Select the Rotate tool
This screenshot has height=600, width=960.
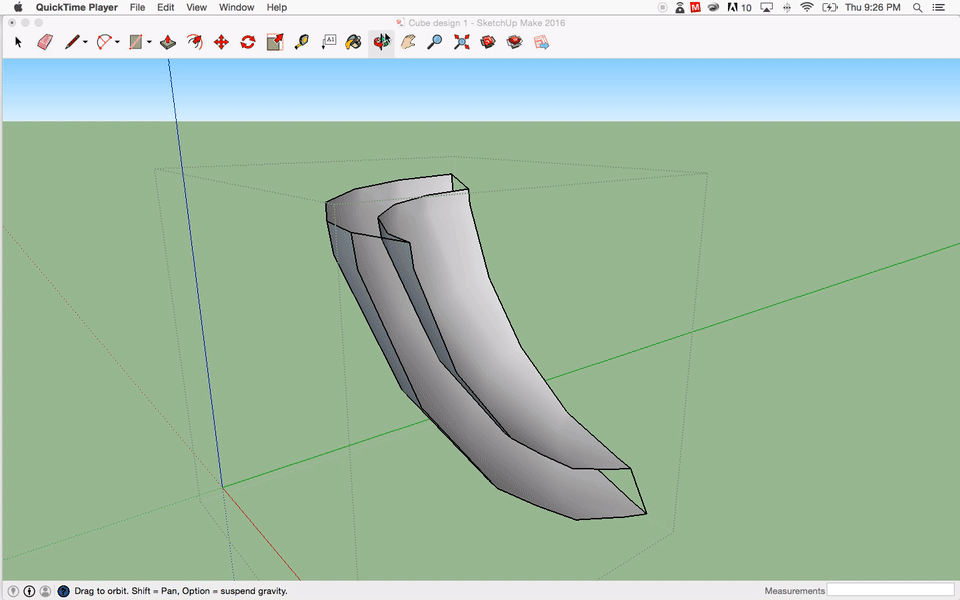(x=248, y=42)
